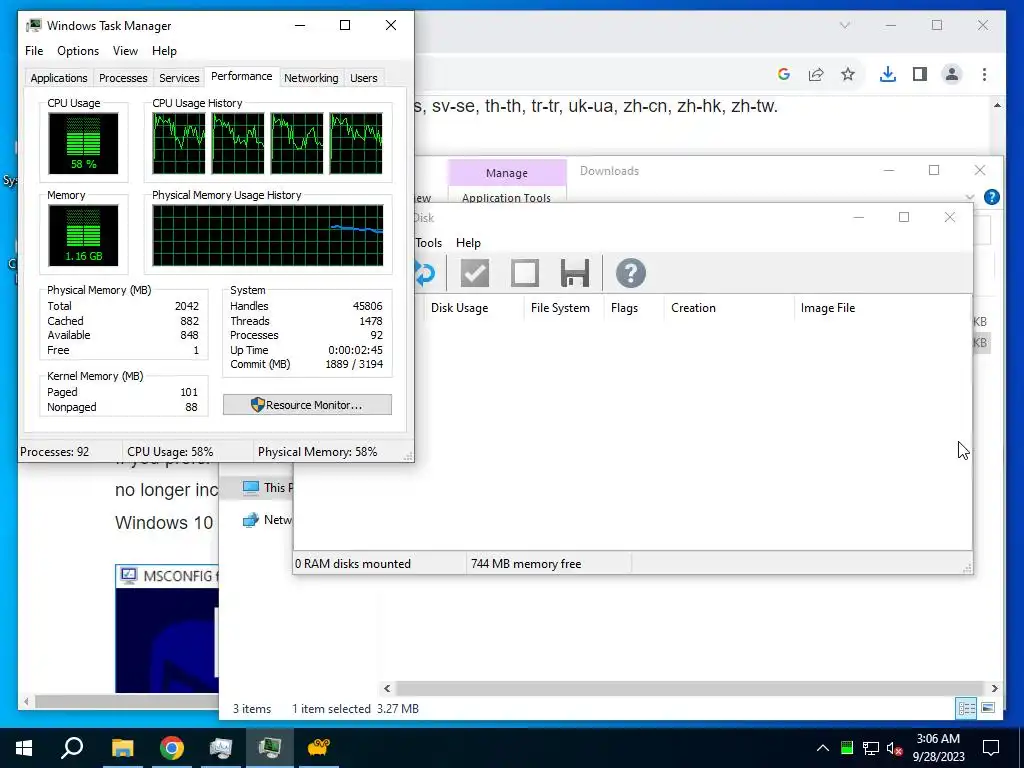Click the Google icon in Chrome address bar
The width and height of the screenshot is (1024, 768).
tap(784, 74)
